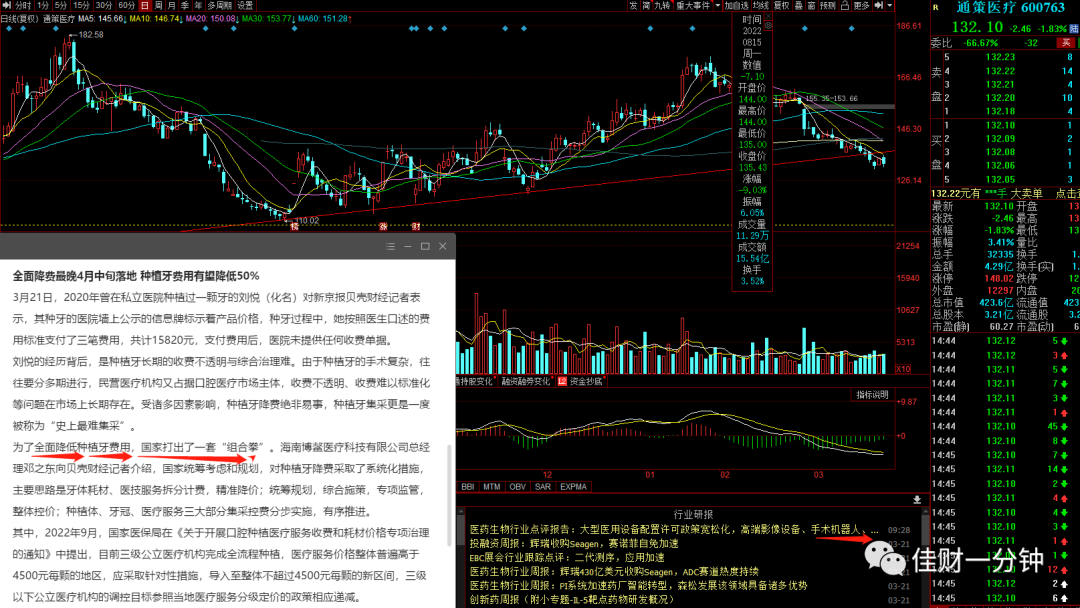Click the MA5: 145.66 indicator label
Viewport: 1080px width, 608px height.
(101, 19)
